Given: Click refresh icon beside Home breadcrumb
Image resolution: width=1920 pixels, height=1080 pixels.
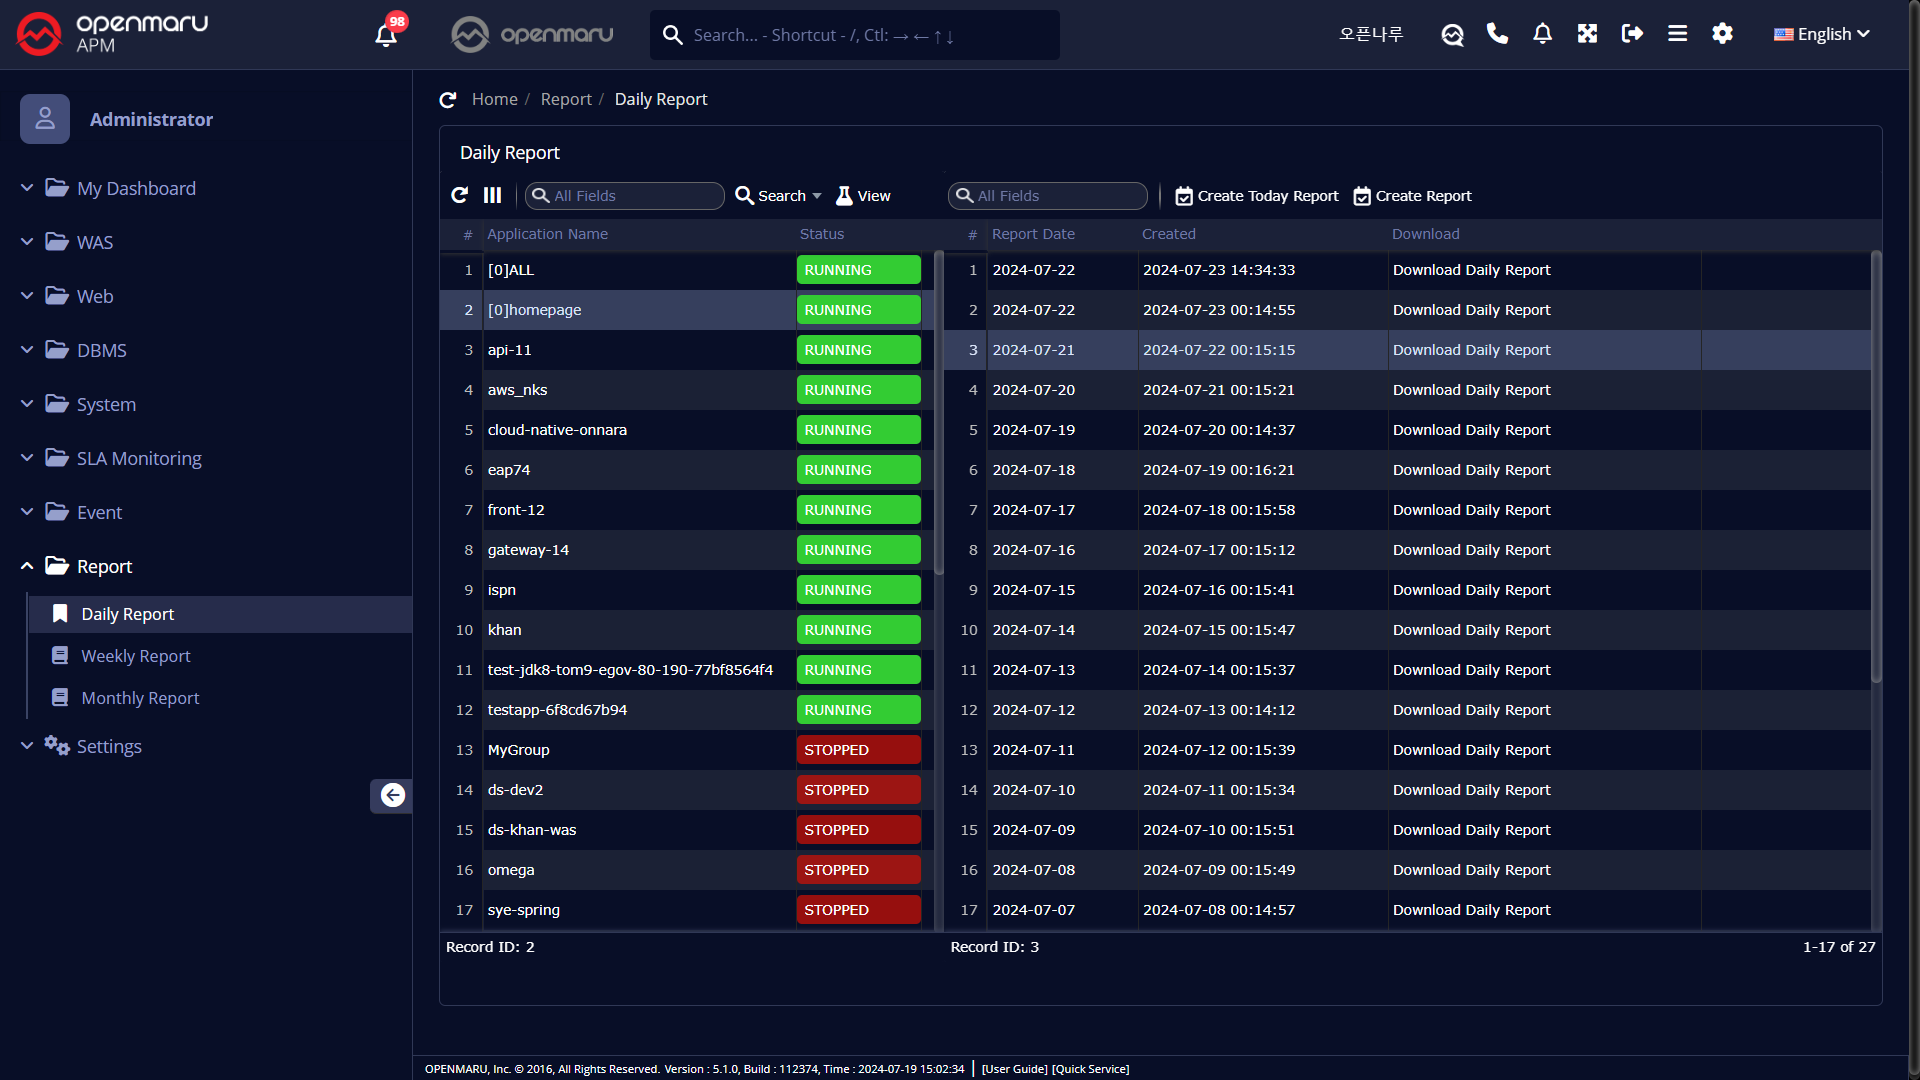Looking at the screenshot, I should click(x=448, y=99).
